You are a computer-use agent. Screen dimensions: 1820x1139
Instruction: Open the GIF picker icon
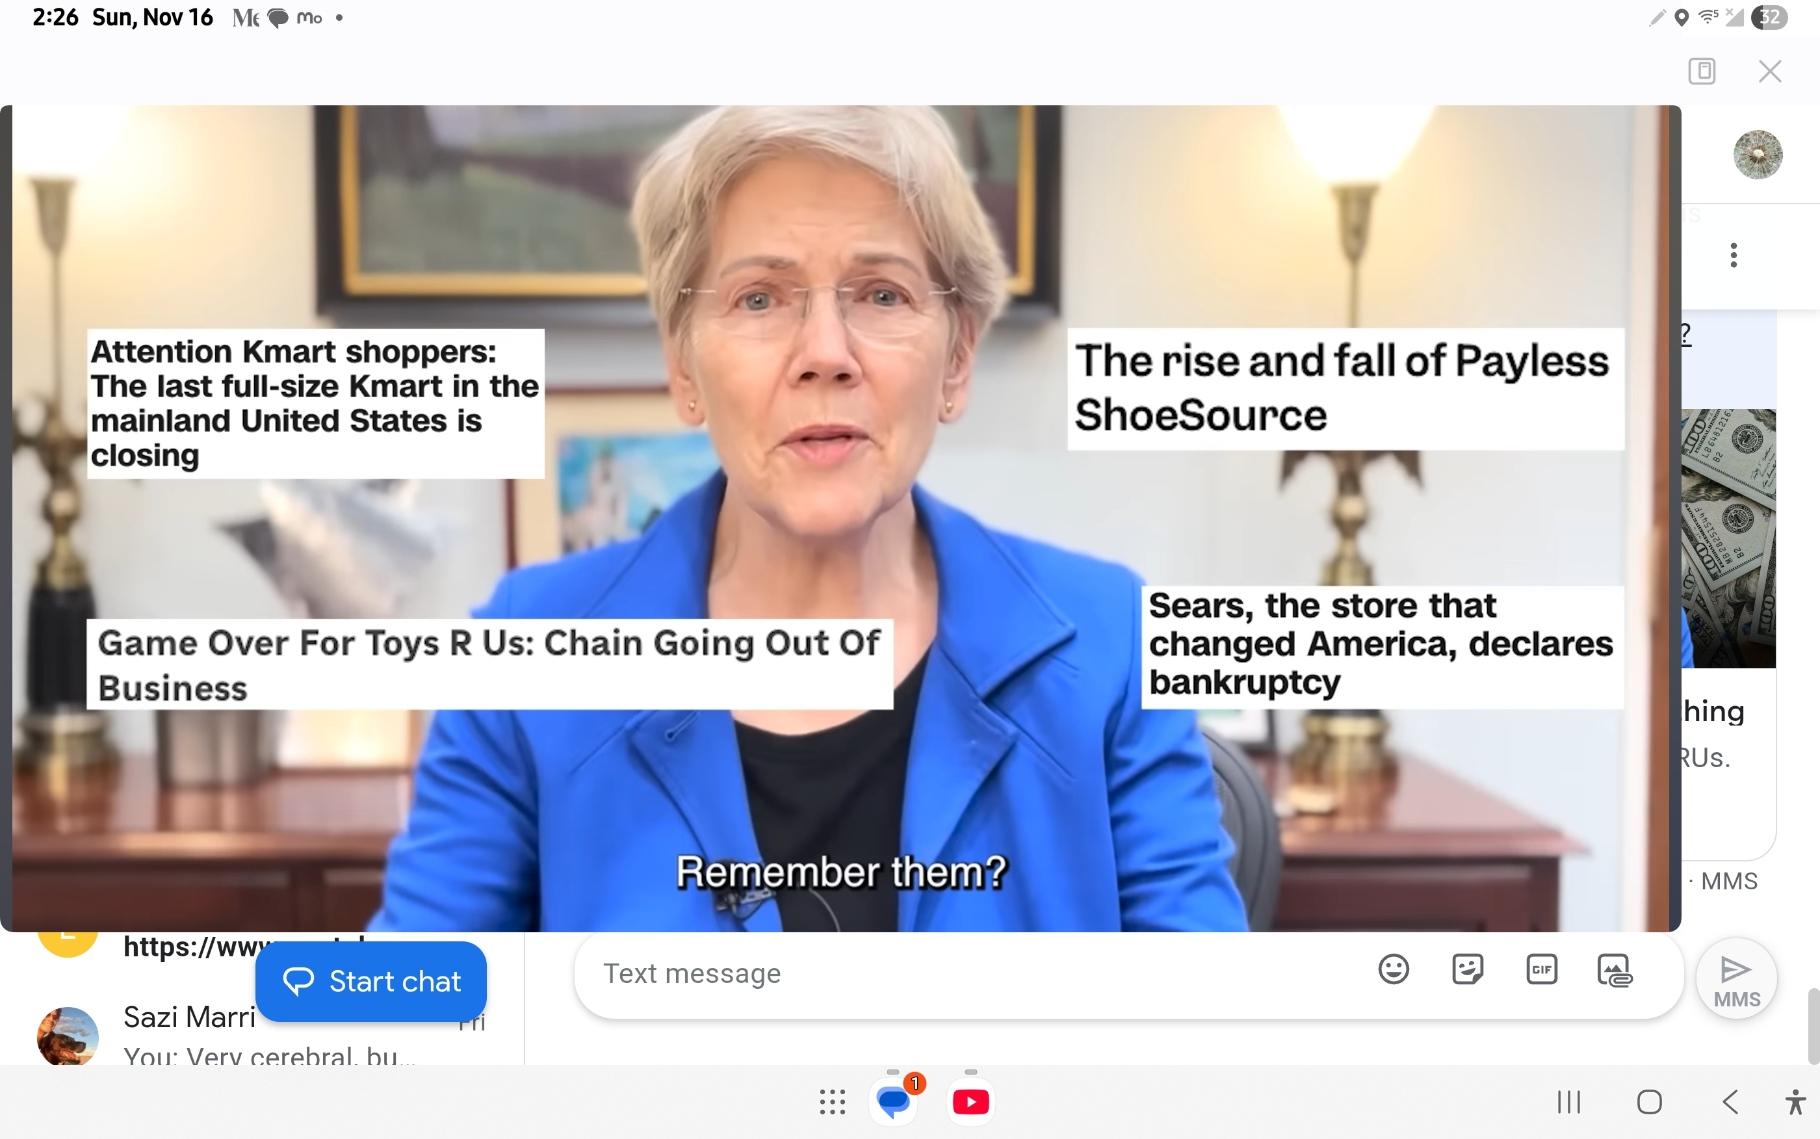pos(1542,969)
